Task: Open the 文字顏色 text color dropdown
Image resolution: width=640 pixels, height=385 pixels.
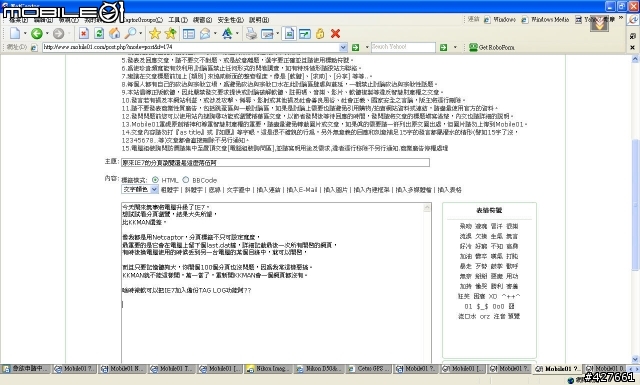Action: tap(140, 189)
